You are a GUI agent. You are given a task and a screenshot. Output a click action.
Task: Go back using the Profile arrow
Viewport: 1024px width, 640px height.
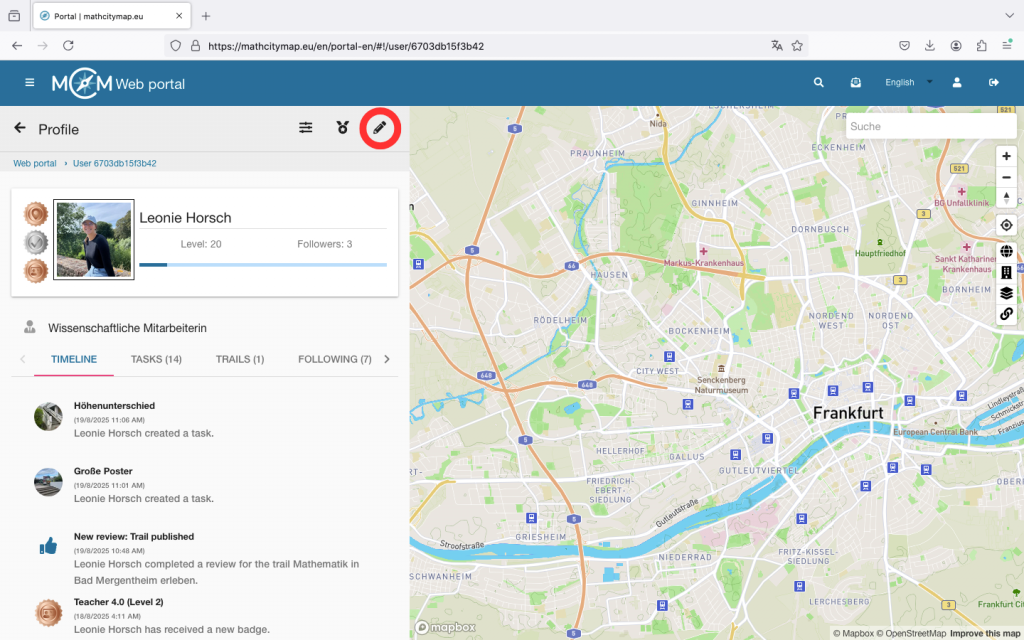[x=20, y=128]
